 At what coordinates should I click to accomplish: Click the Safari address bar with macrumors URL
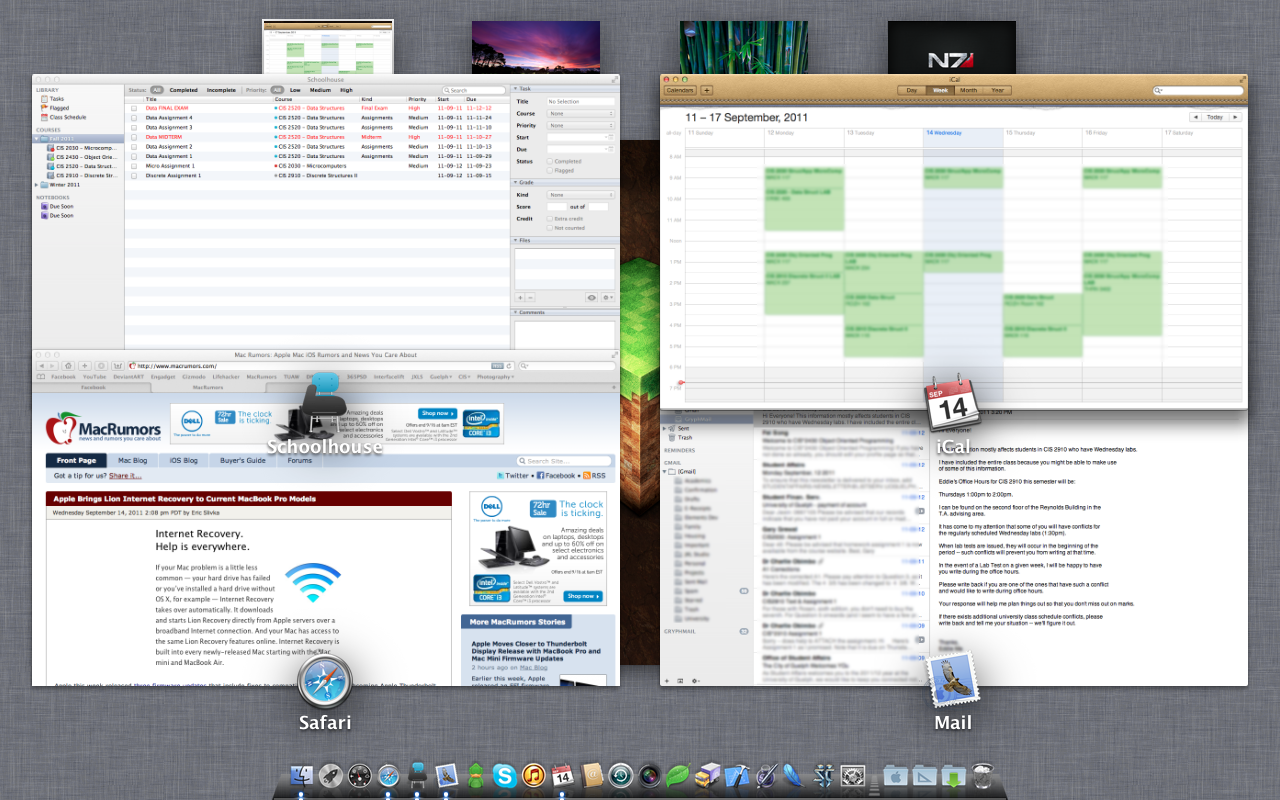click(320, 366)
